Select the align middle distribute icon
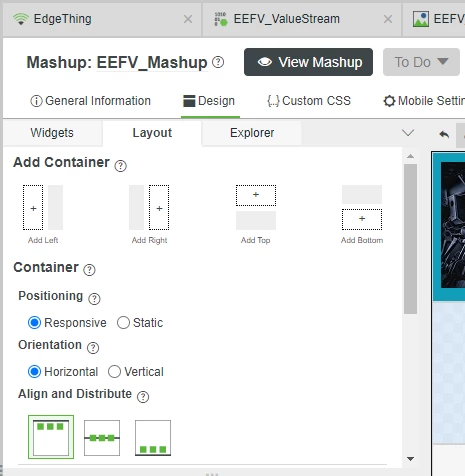Screen dimensions: 465x476 (102, 438)
